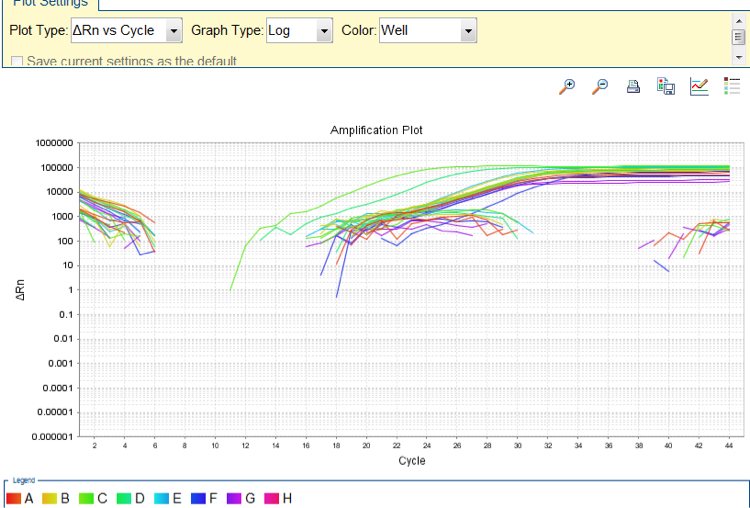750x508 pixels.
Task: Print the amplification plot
Action: 633,87
